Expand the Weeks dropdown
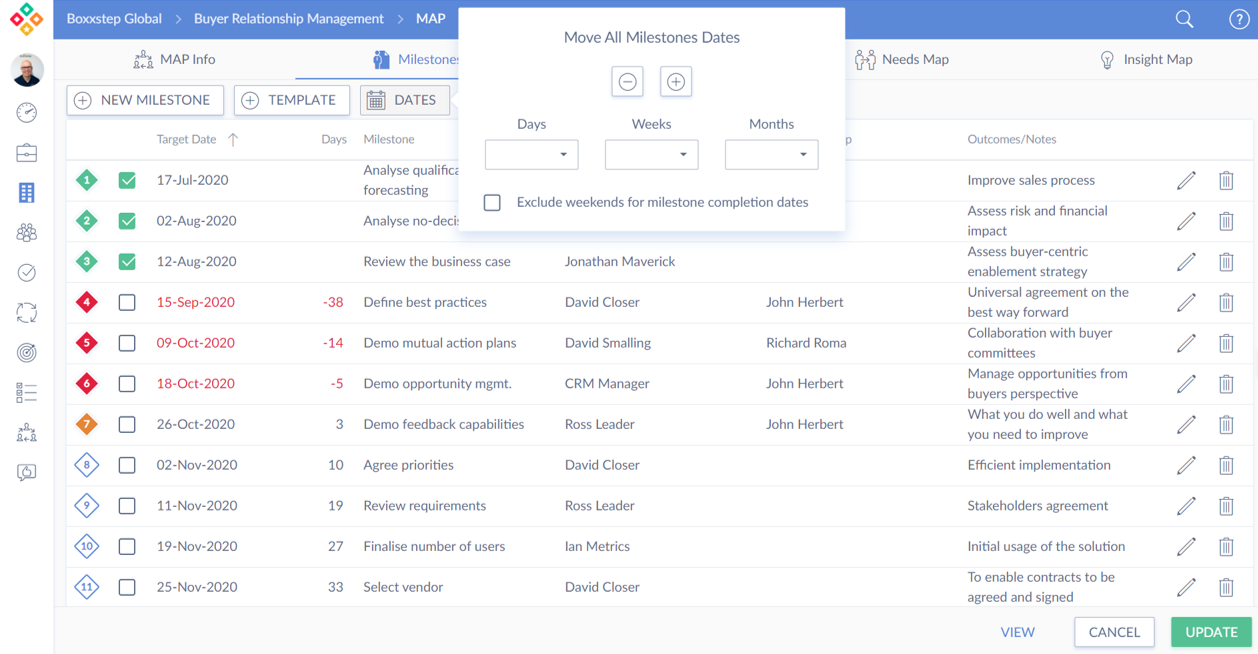Screen dimensions: 1258x654 click(x=651, y=154)
